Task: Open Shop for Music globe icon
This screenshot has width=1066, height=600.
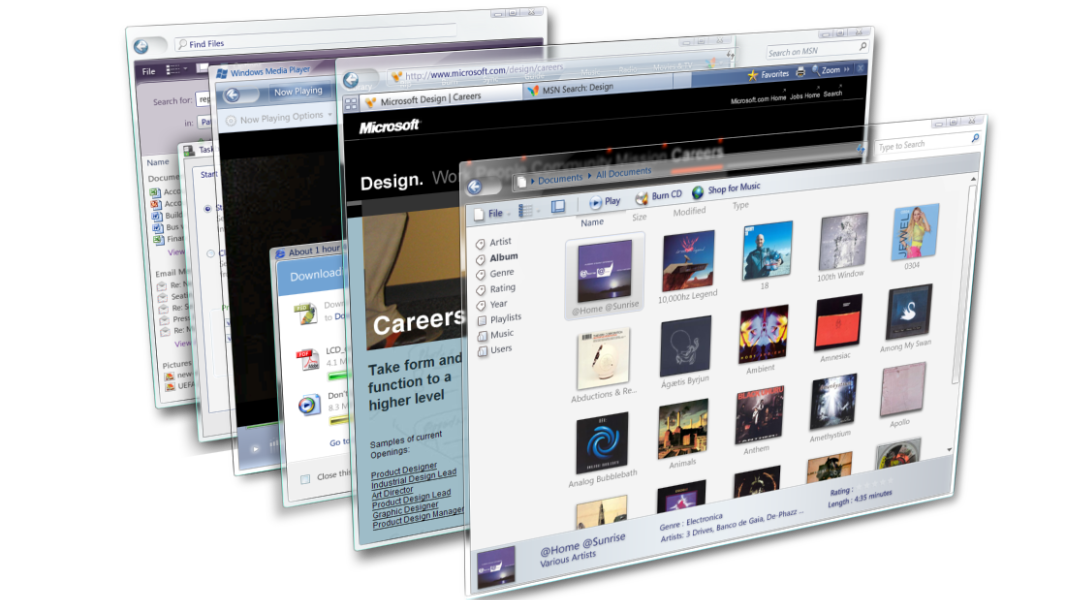Action: (697, 191)
